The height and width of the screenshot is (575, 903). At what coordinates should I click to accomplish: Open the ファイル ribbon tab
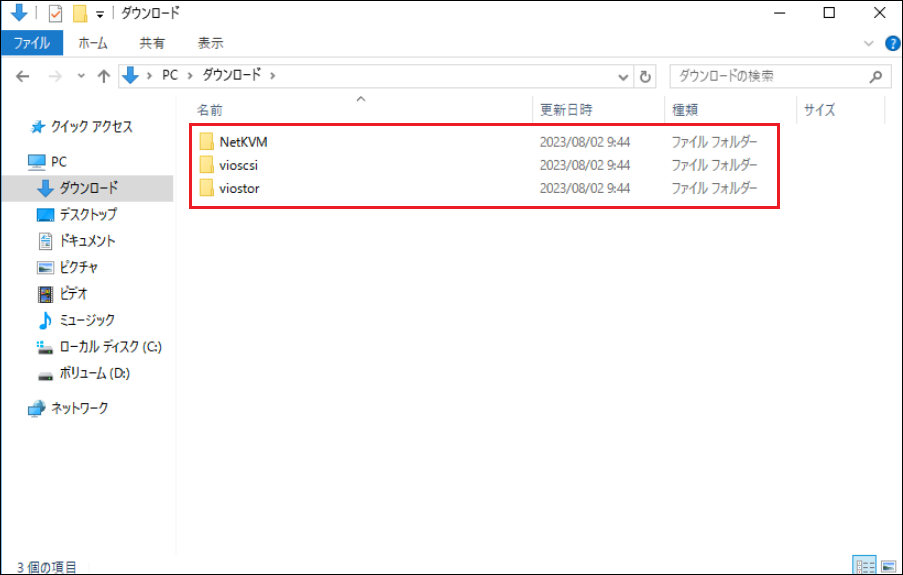32,43
